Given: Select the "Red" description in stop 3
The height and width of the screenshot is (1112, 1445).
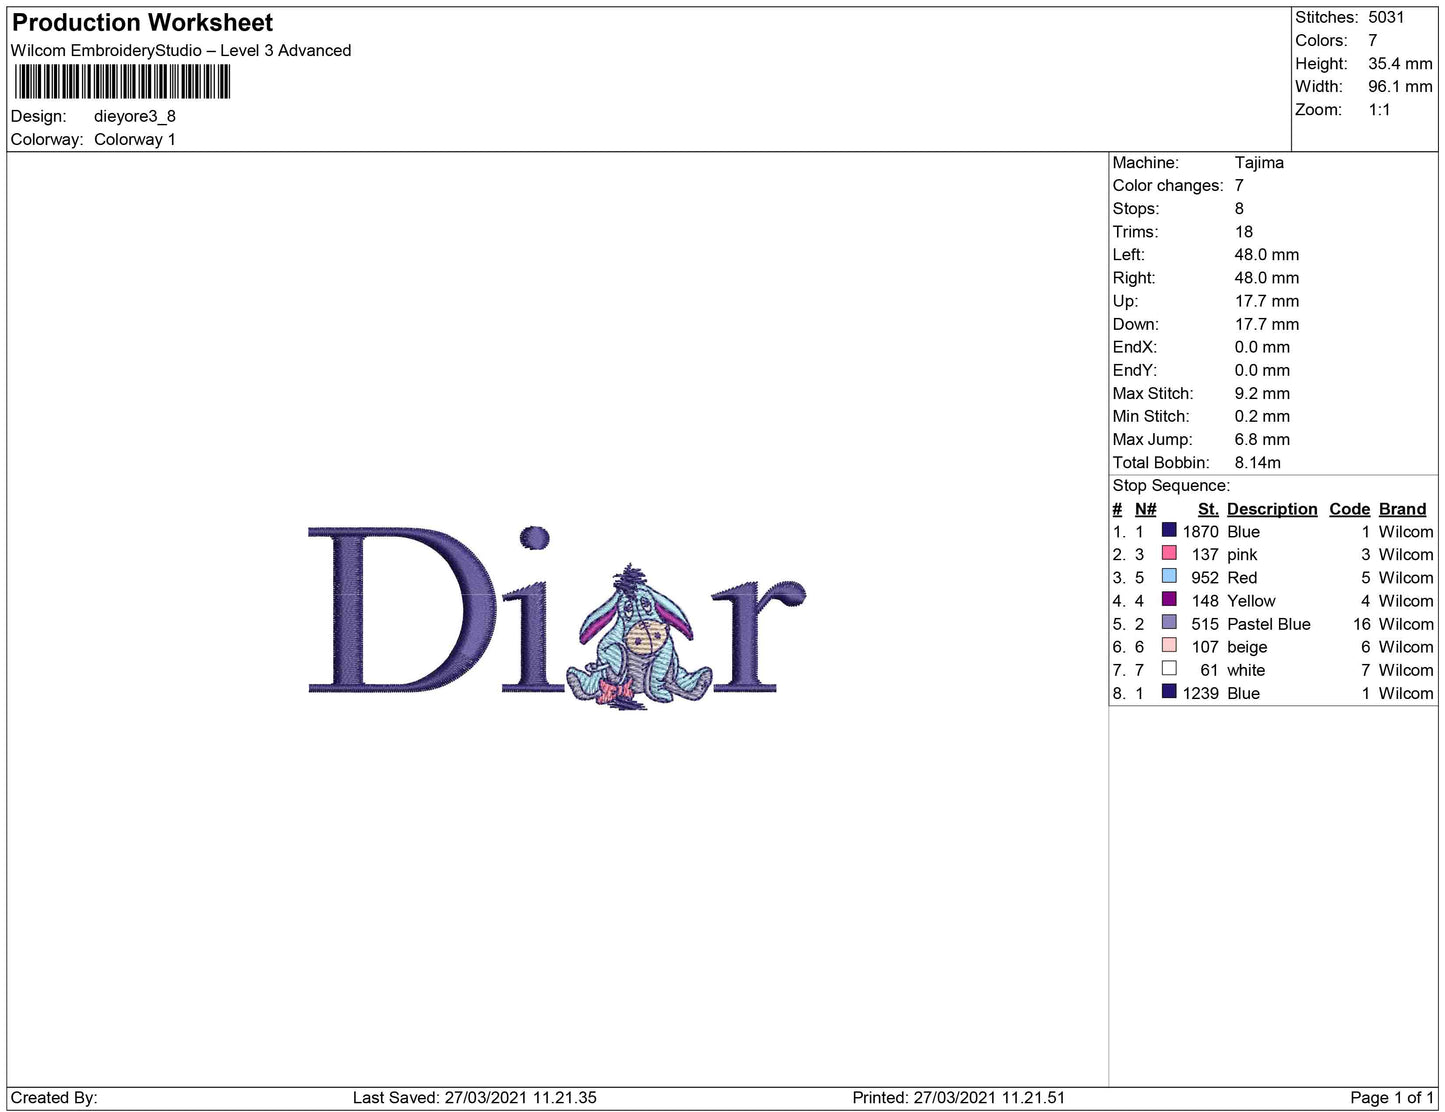Looking at the screenshot, I should coord(1242,578).
